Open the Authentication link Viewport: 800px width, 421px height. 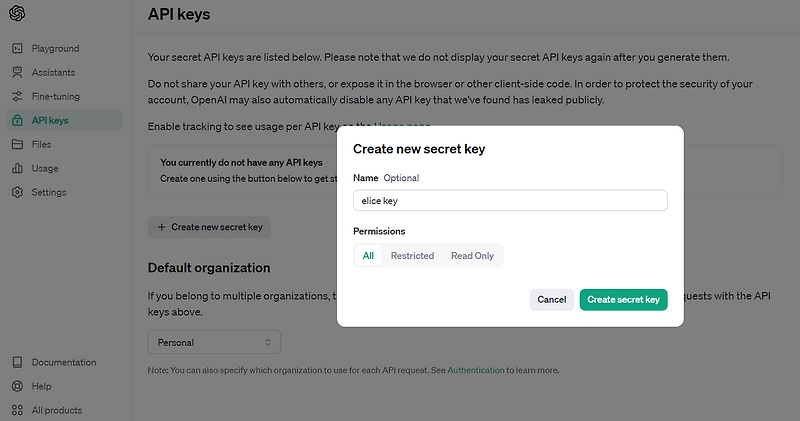tap(476, 370)
